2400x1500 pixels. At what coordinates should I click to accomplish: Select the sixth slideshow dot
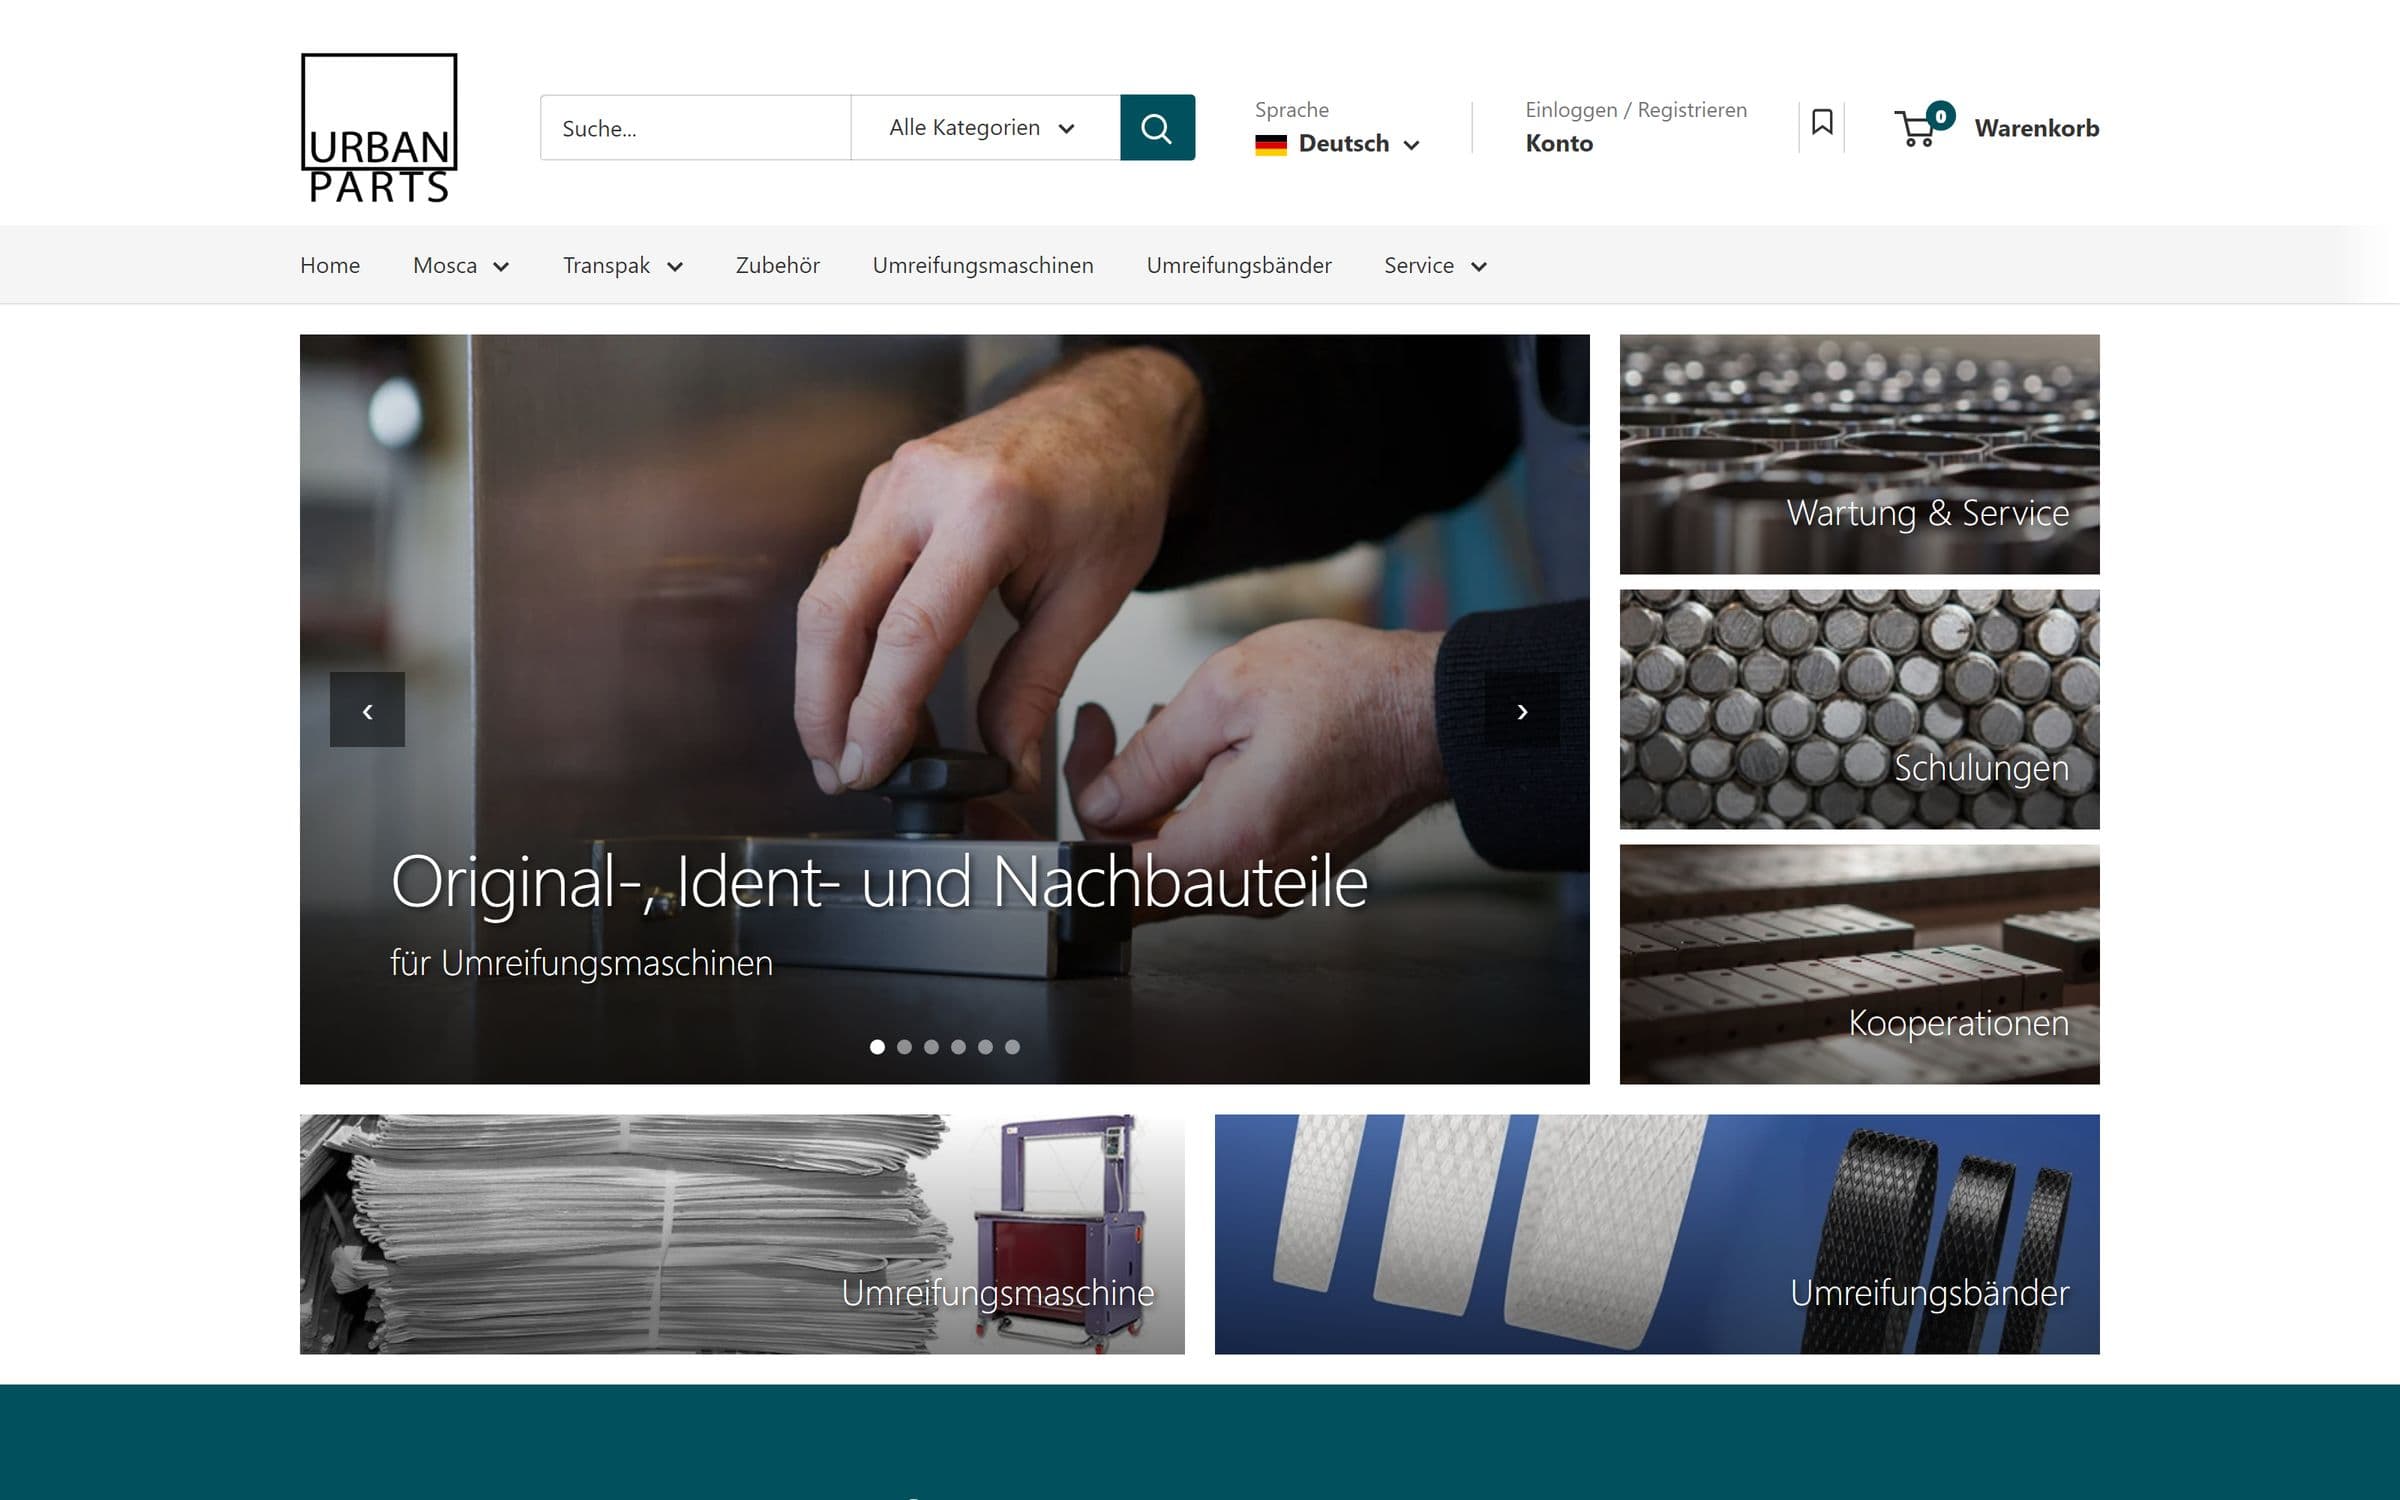click(1012, 1047)
